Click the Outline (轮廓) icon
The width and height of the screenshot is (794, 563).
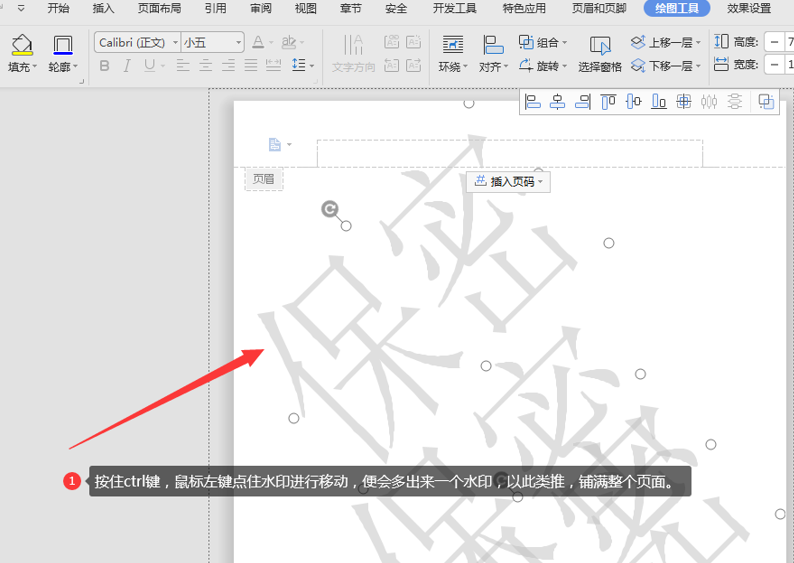63,45
